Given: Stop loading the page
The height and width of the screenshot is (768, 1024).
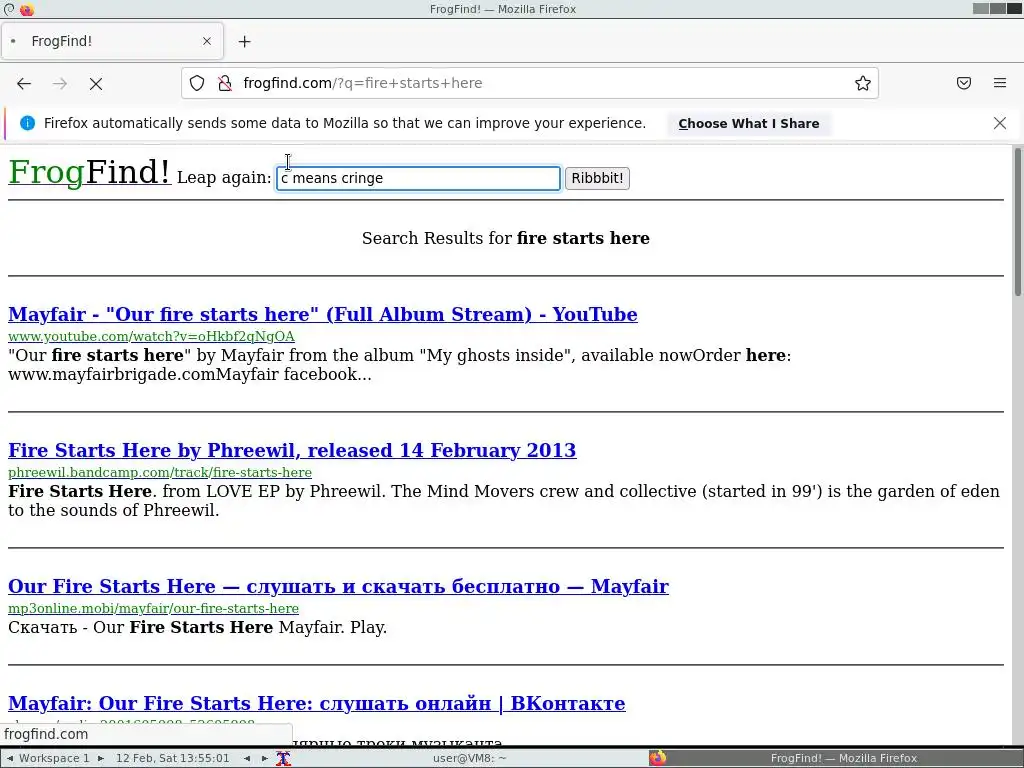Looking at the screenshot, I should tap(96, 84).
